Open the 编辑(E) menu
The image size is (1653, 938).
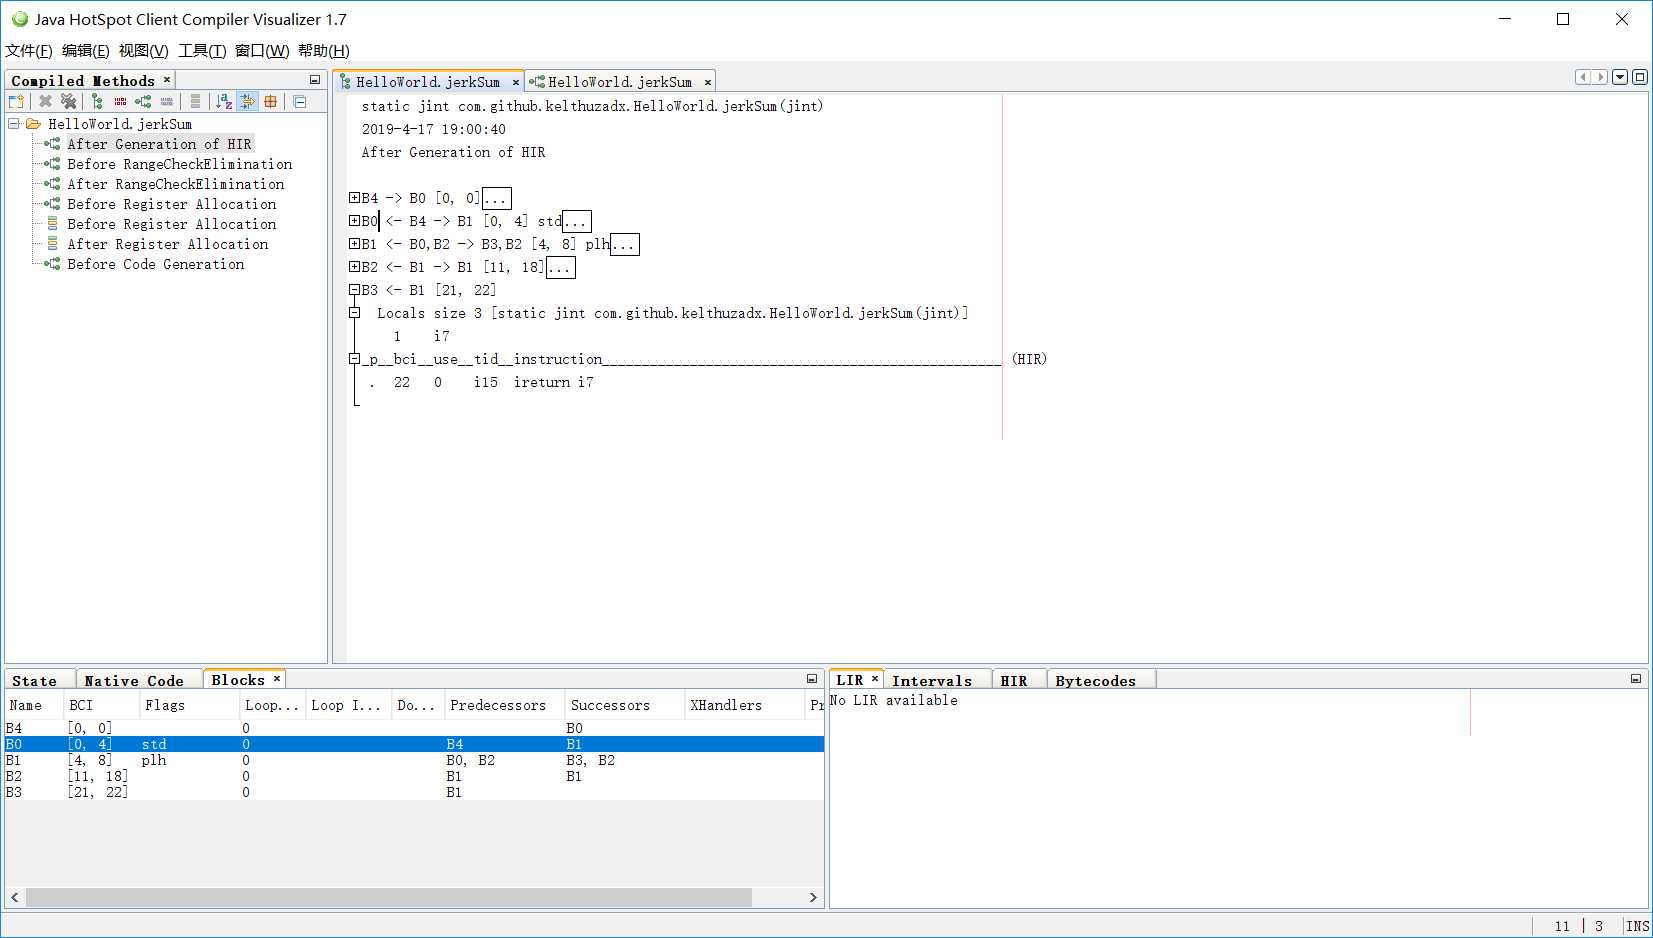pos(86,51)
